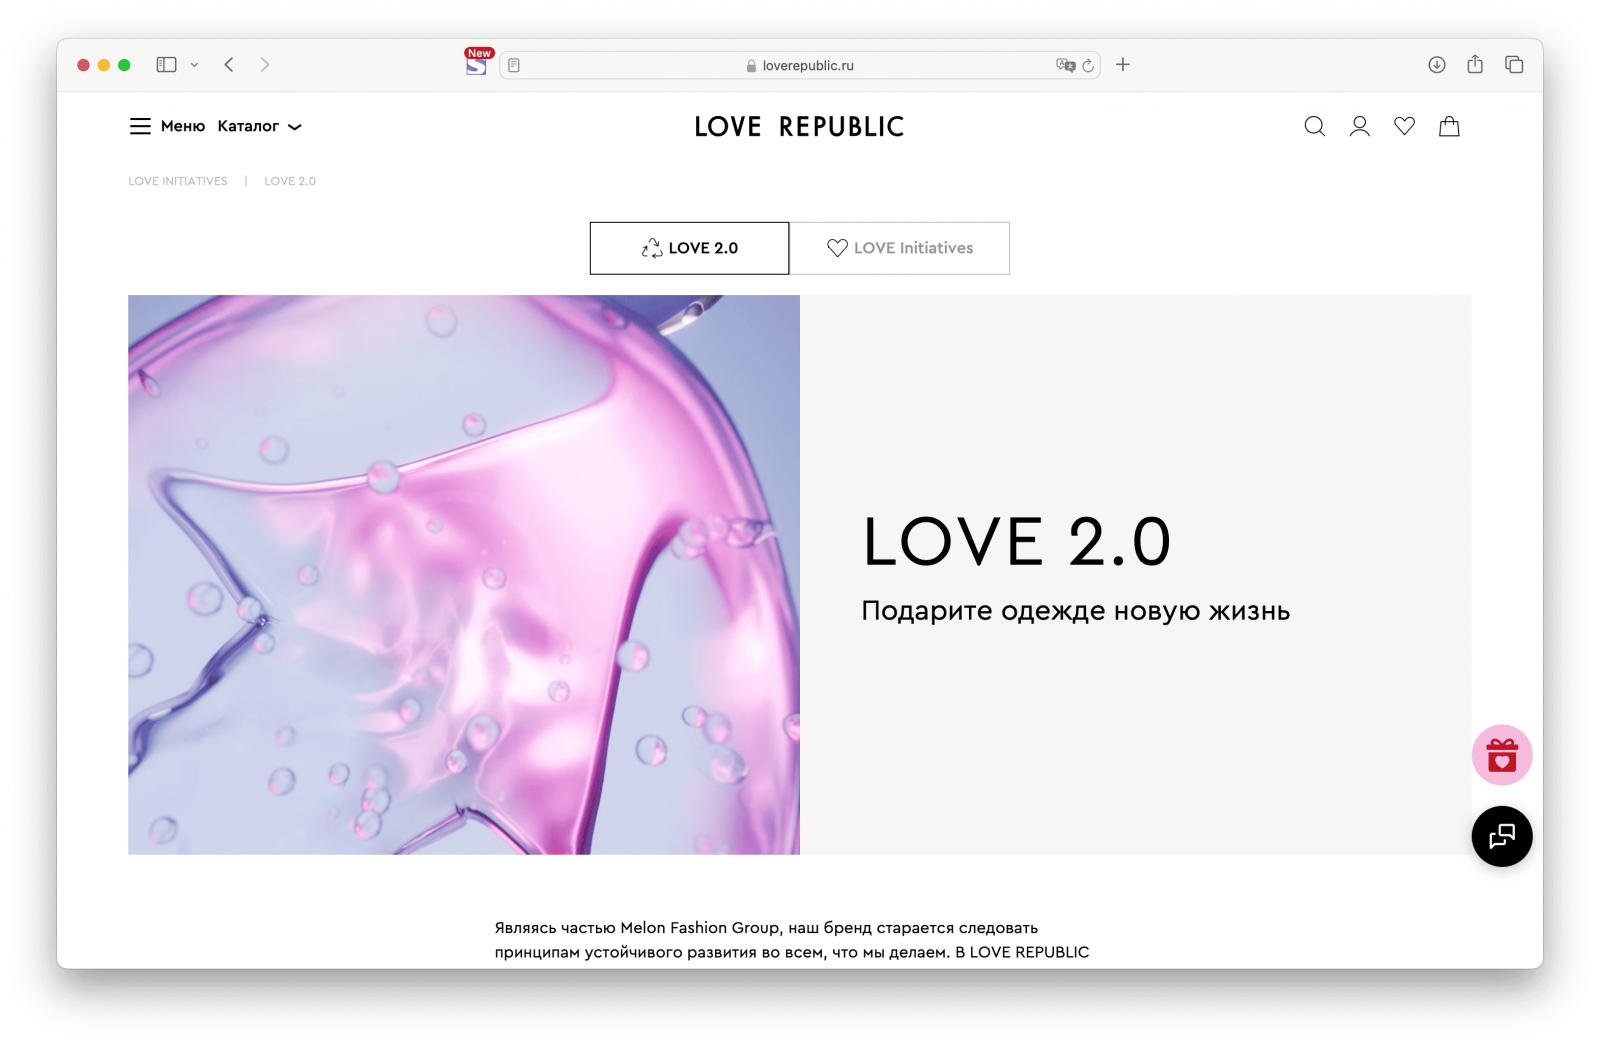1600x1044 pixels.
Task: Open the user account icon
Action: point(1359,126)
